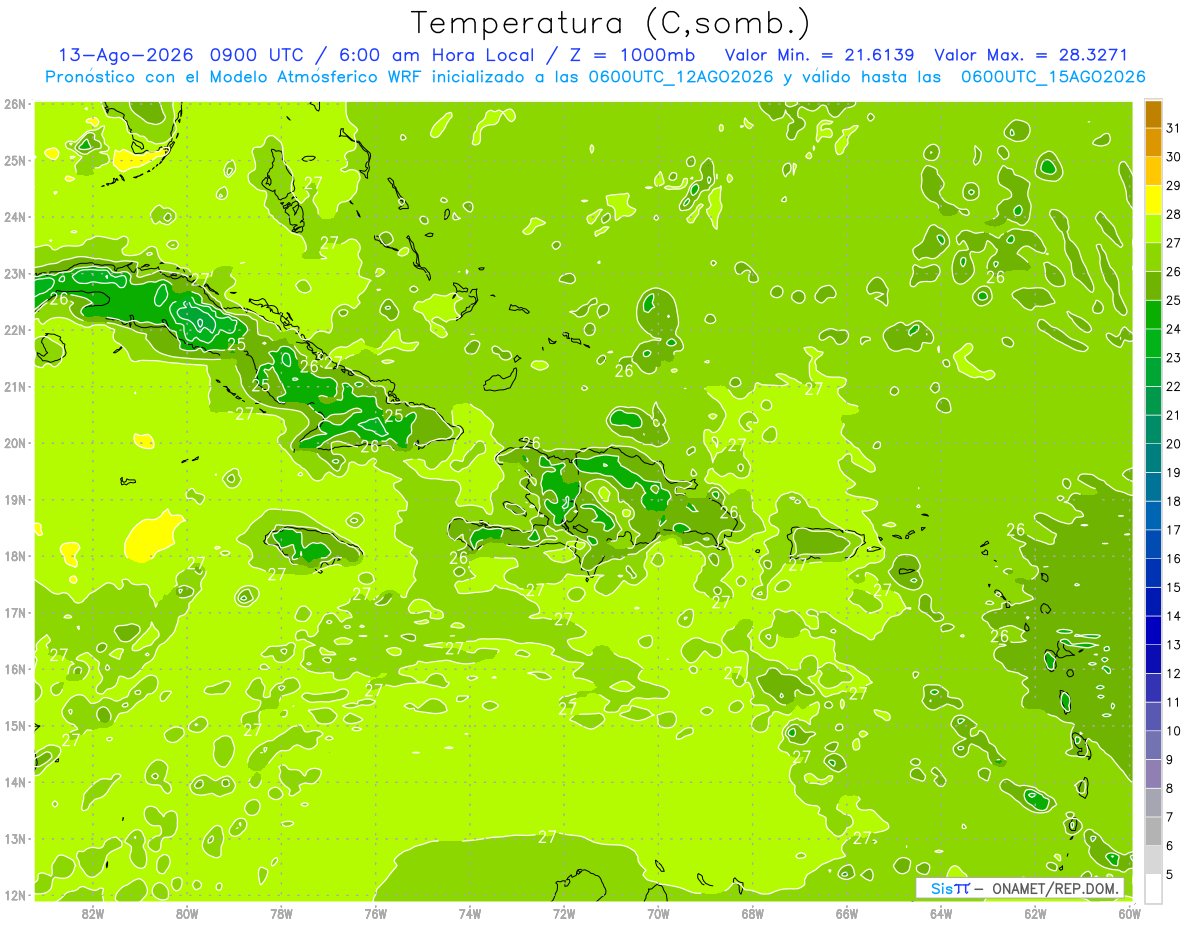The height and width of the screenshot is (927, 1200).
Task: Click the 'ONAMET/REP.DOM.' credit label
Action: (1055, 888)
